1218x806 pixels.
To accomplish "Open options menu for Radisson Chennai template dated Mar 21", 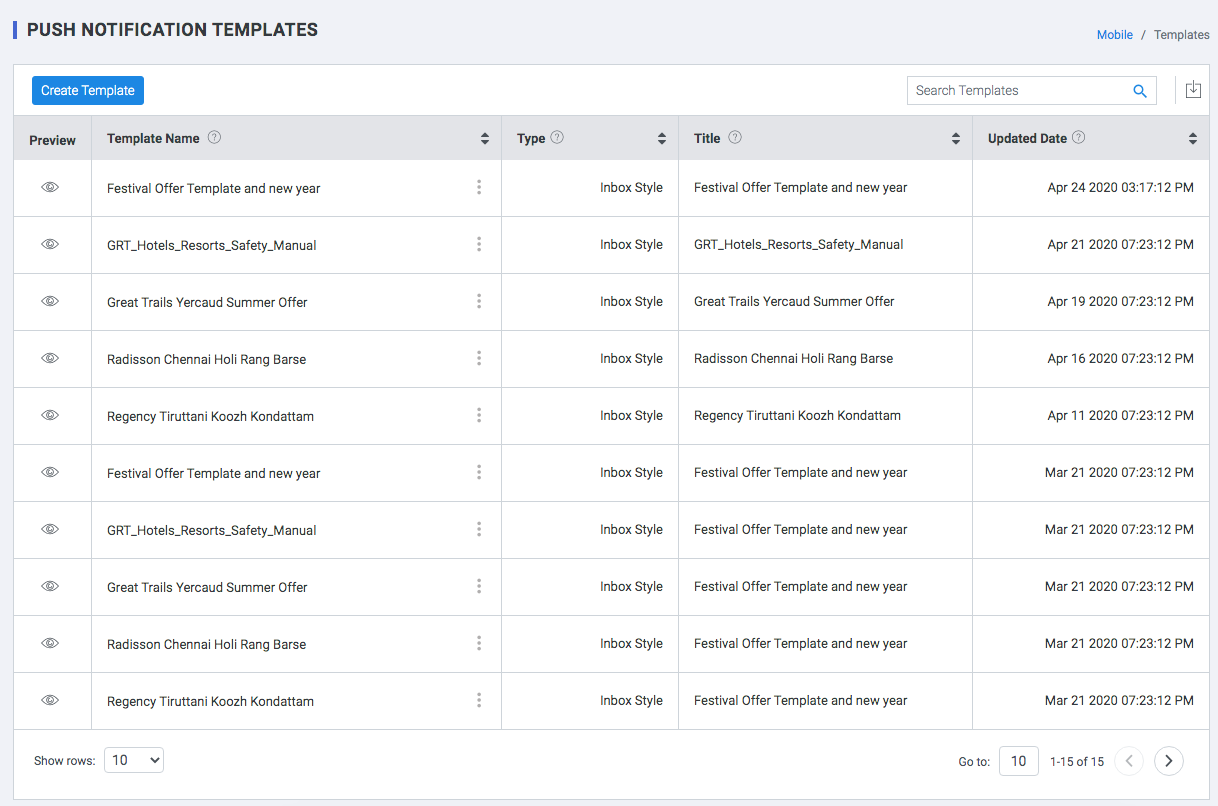I will (479, 643).
